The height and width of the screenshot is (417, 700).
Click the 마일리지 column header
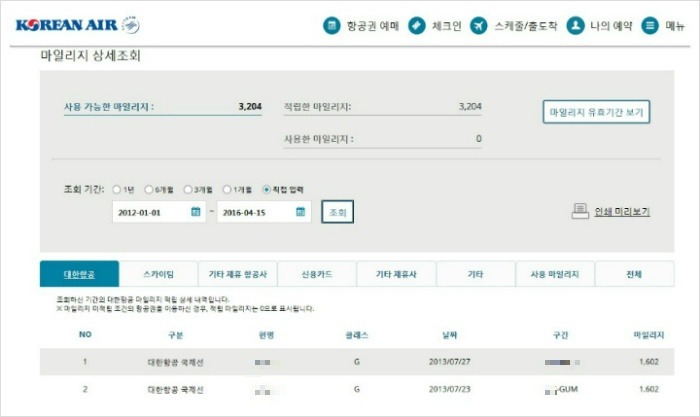pyautogui.click(x=649, y=335)
